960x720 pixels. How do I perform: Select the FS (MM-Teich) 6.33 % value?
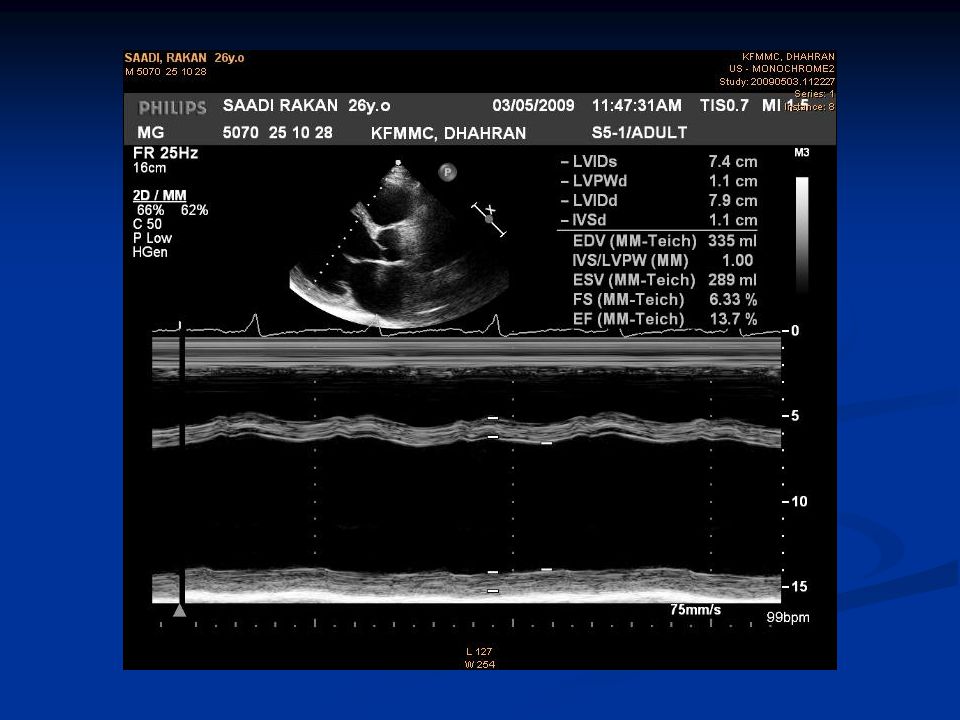665,299
